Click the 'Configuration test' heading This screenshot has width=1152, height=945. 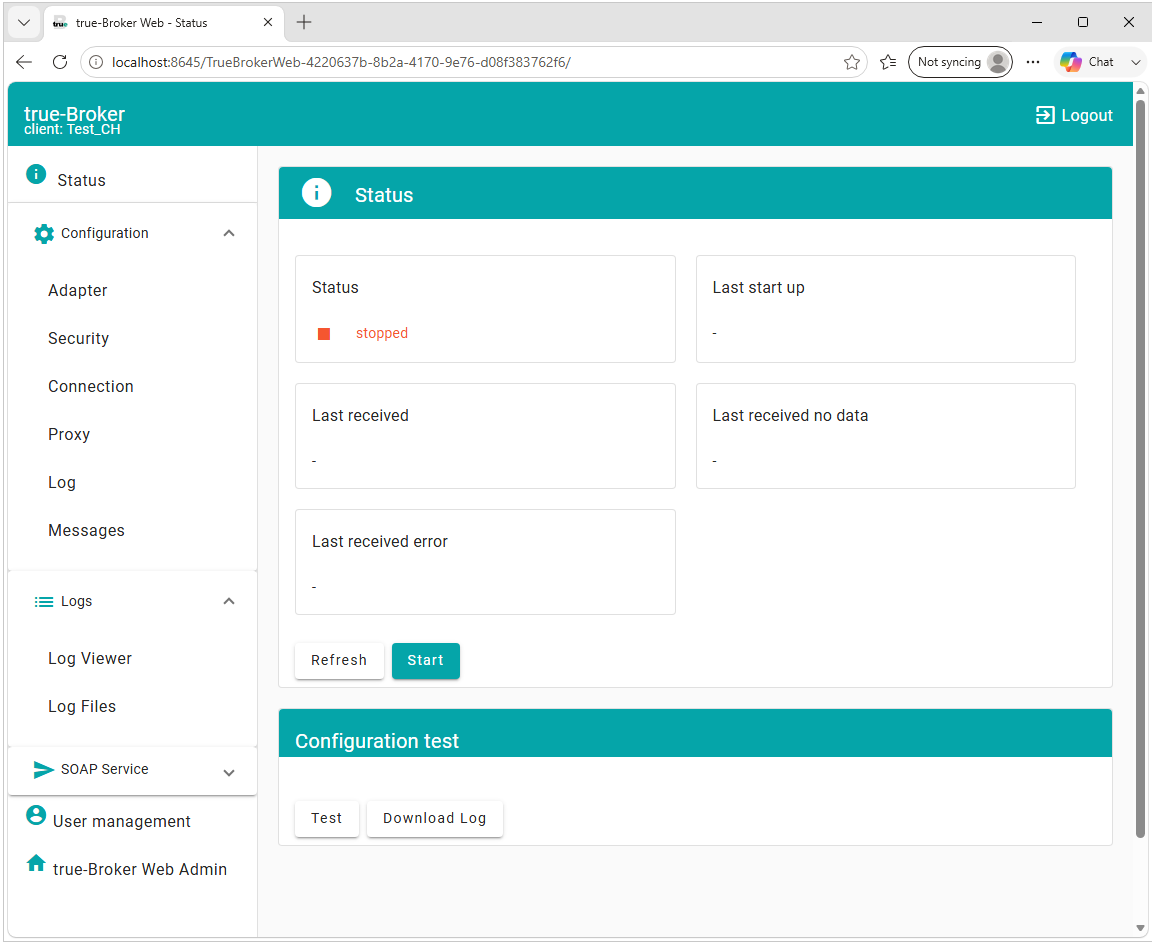coord(377,741)
